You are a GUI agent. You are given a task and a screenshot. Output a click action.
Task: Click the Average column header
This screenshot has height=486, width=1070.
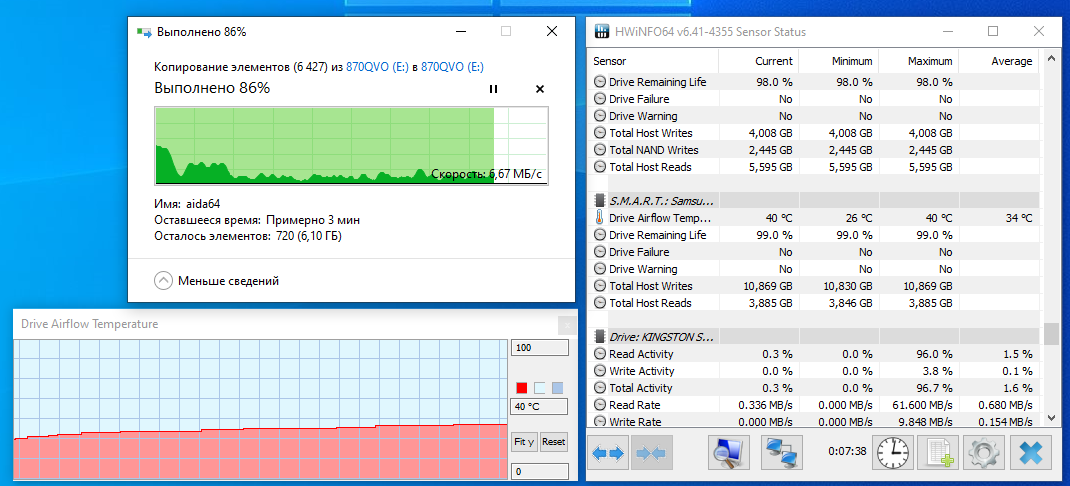998,61
